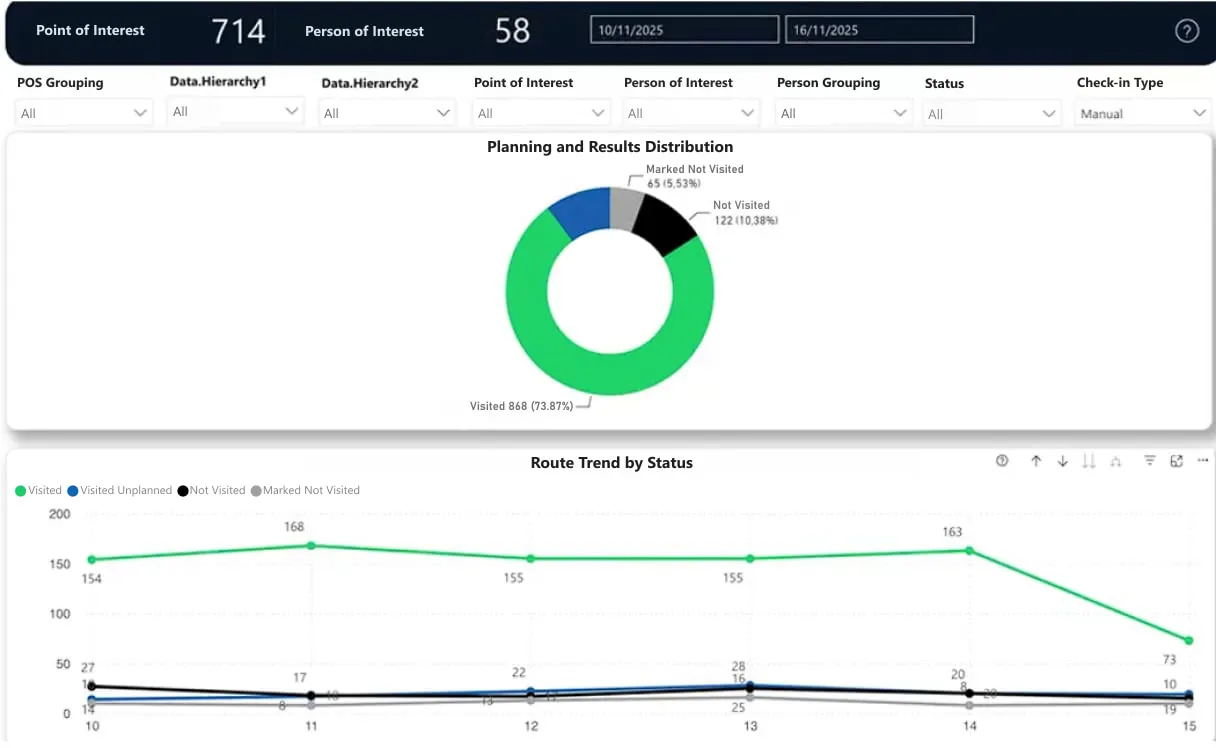Open visual filters funnel icon

(1150, 461)
